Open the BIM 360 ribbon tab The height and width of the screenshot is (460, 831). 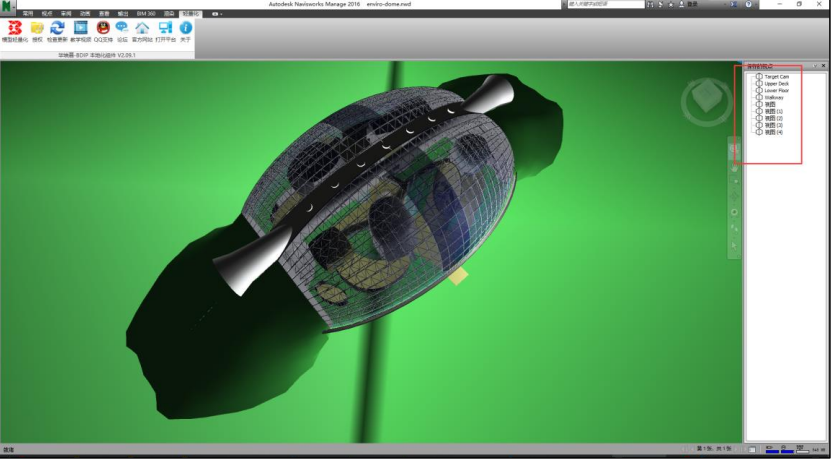[x=146, y=14]
